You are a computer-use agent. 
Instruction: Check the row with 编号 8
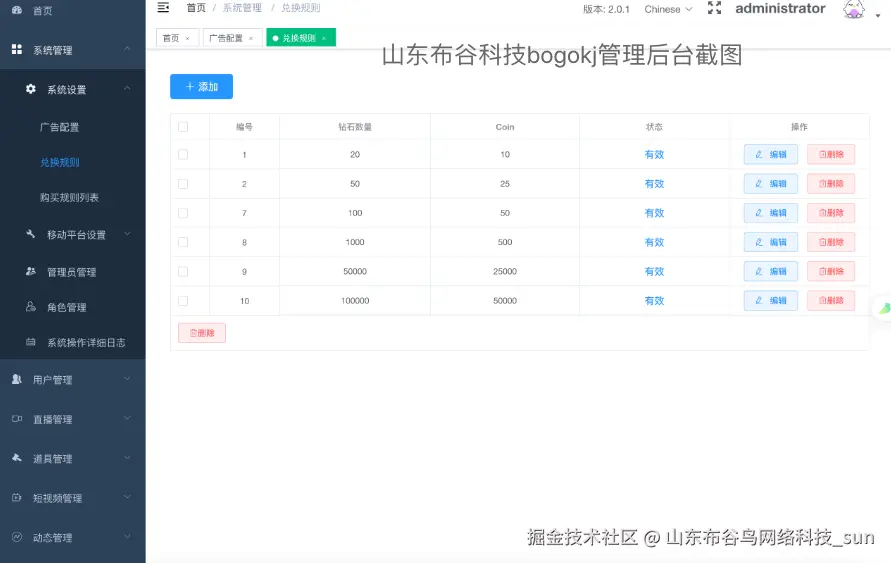pyautogui.click(x=183, y=242)
